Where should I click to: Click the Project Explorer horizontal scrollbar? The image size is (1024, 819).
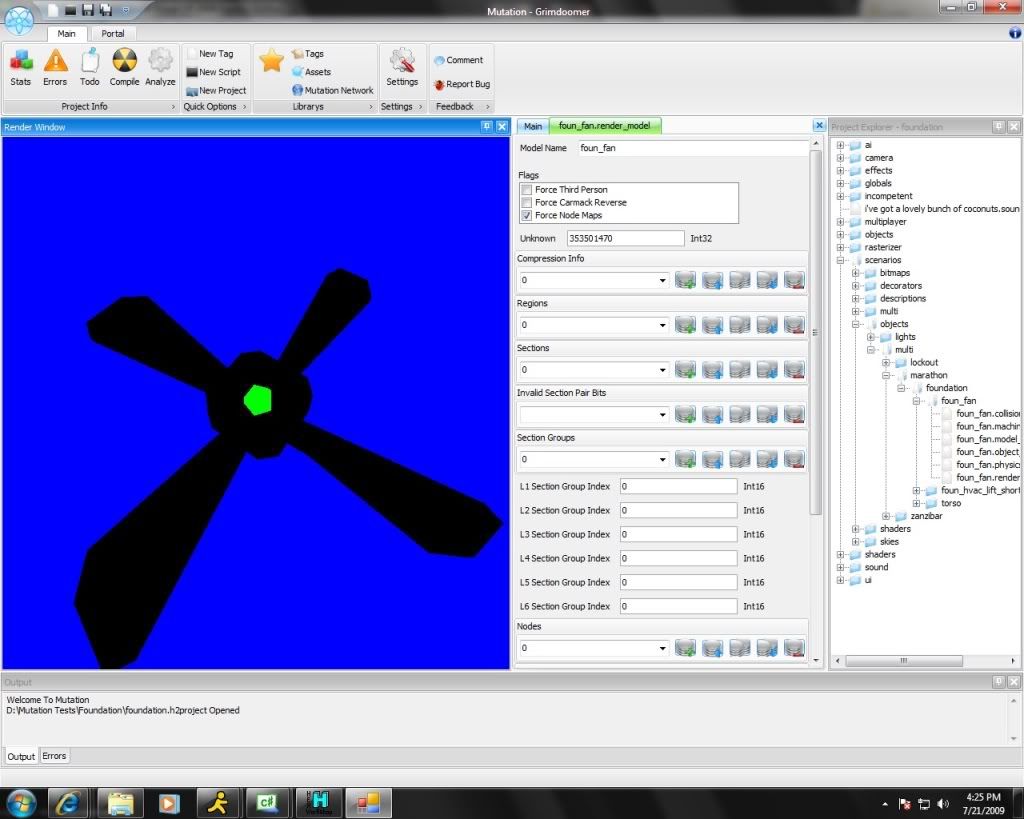tap(904, 660)
